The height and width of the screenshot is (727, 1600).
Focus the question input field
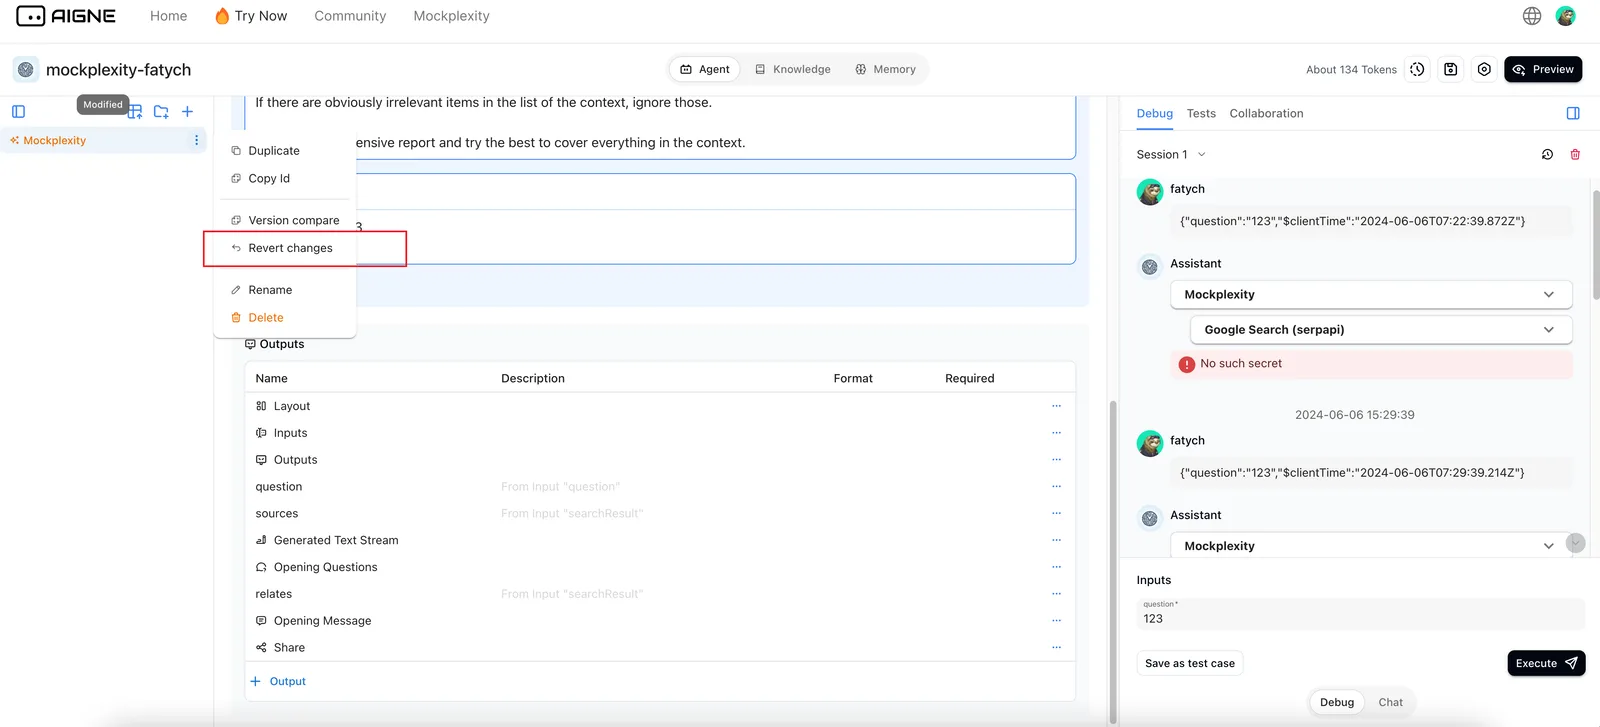tap(1361, 614)
